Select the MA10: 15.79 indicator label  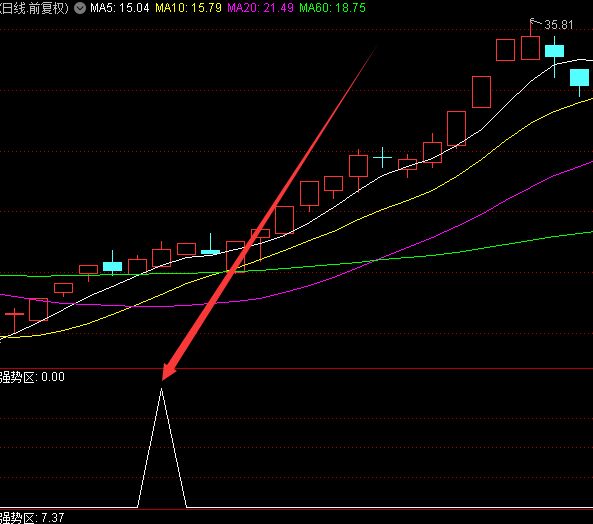point(188,8)
